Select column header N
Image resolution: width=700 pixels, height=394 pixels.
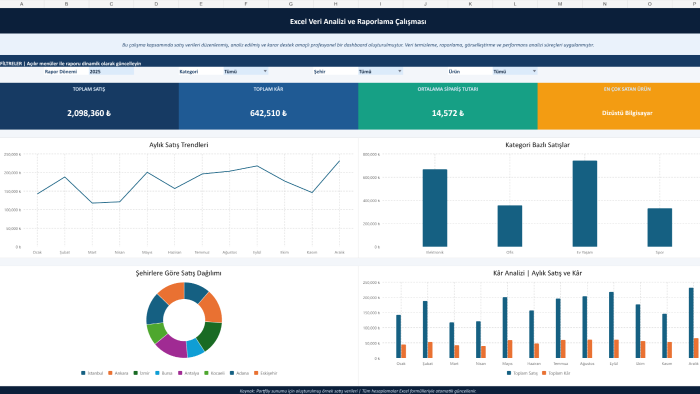(604, 4)
